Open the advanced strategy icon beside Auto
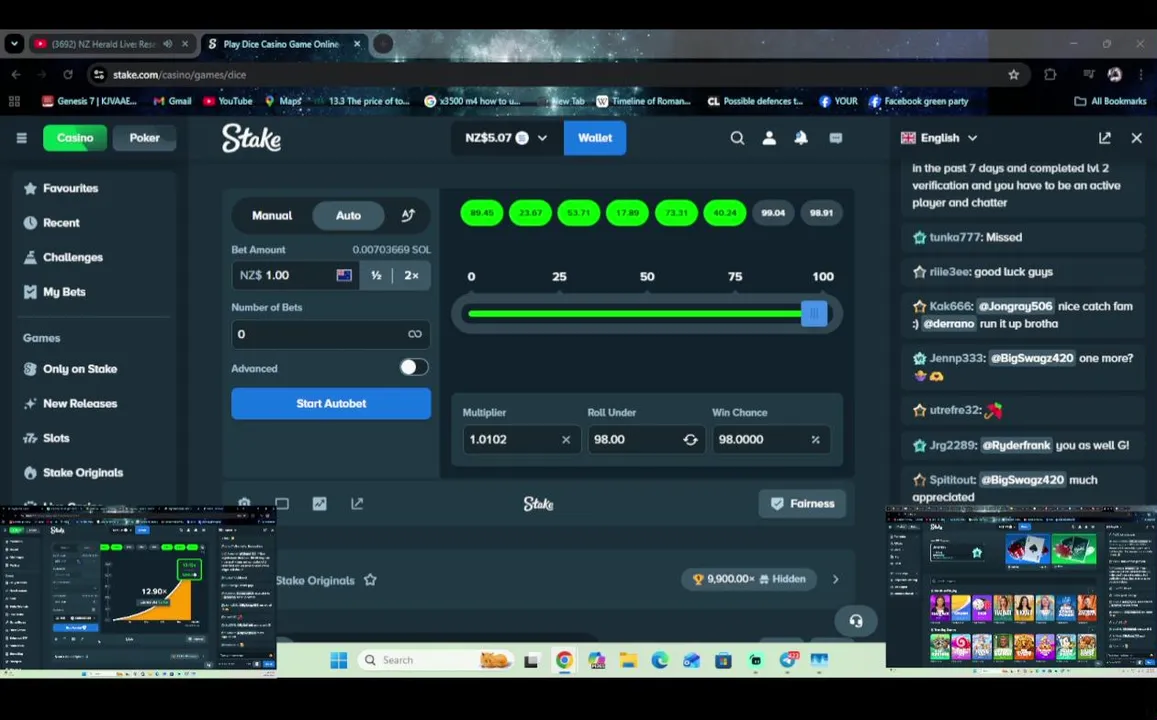This screenshot has width=1157, height=720. [x=408, y=215]
